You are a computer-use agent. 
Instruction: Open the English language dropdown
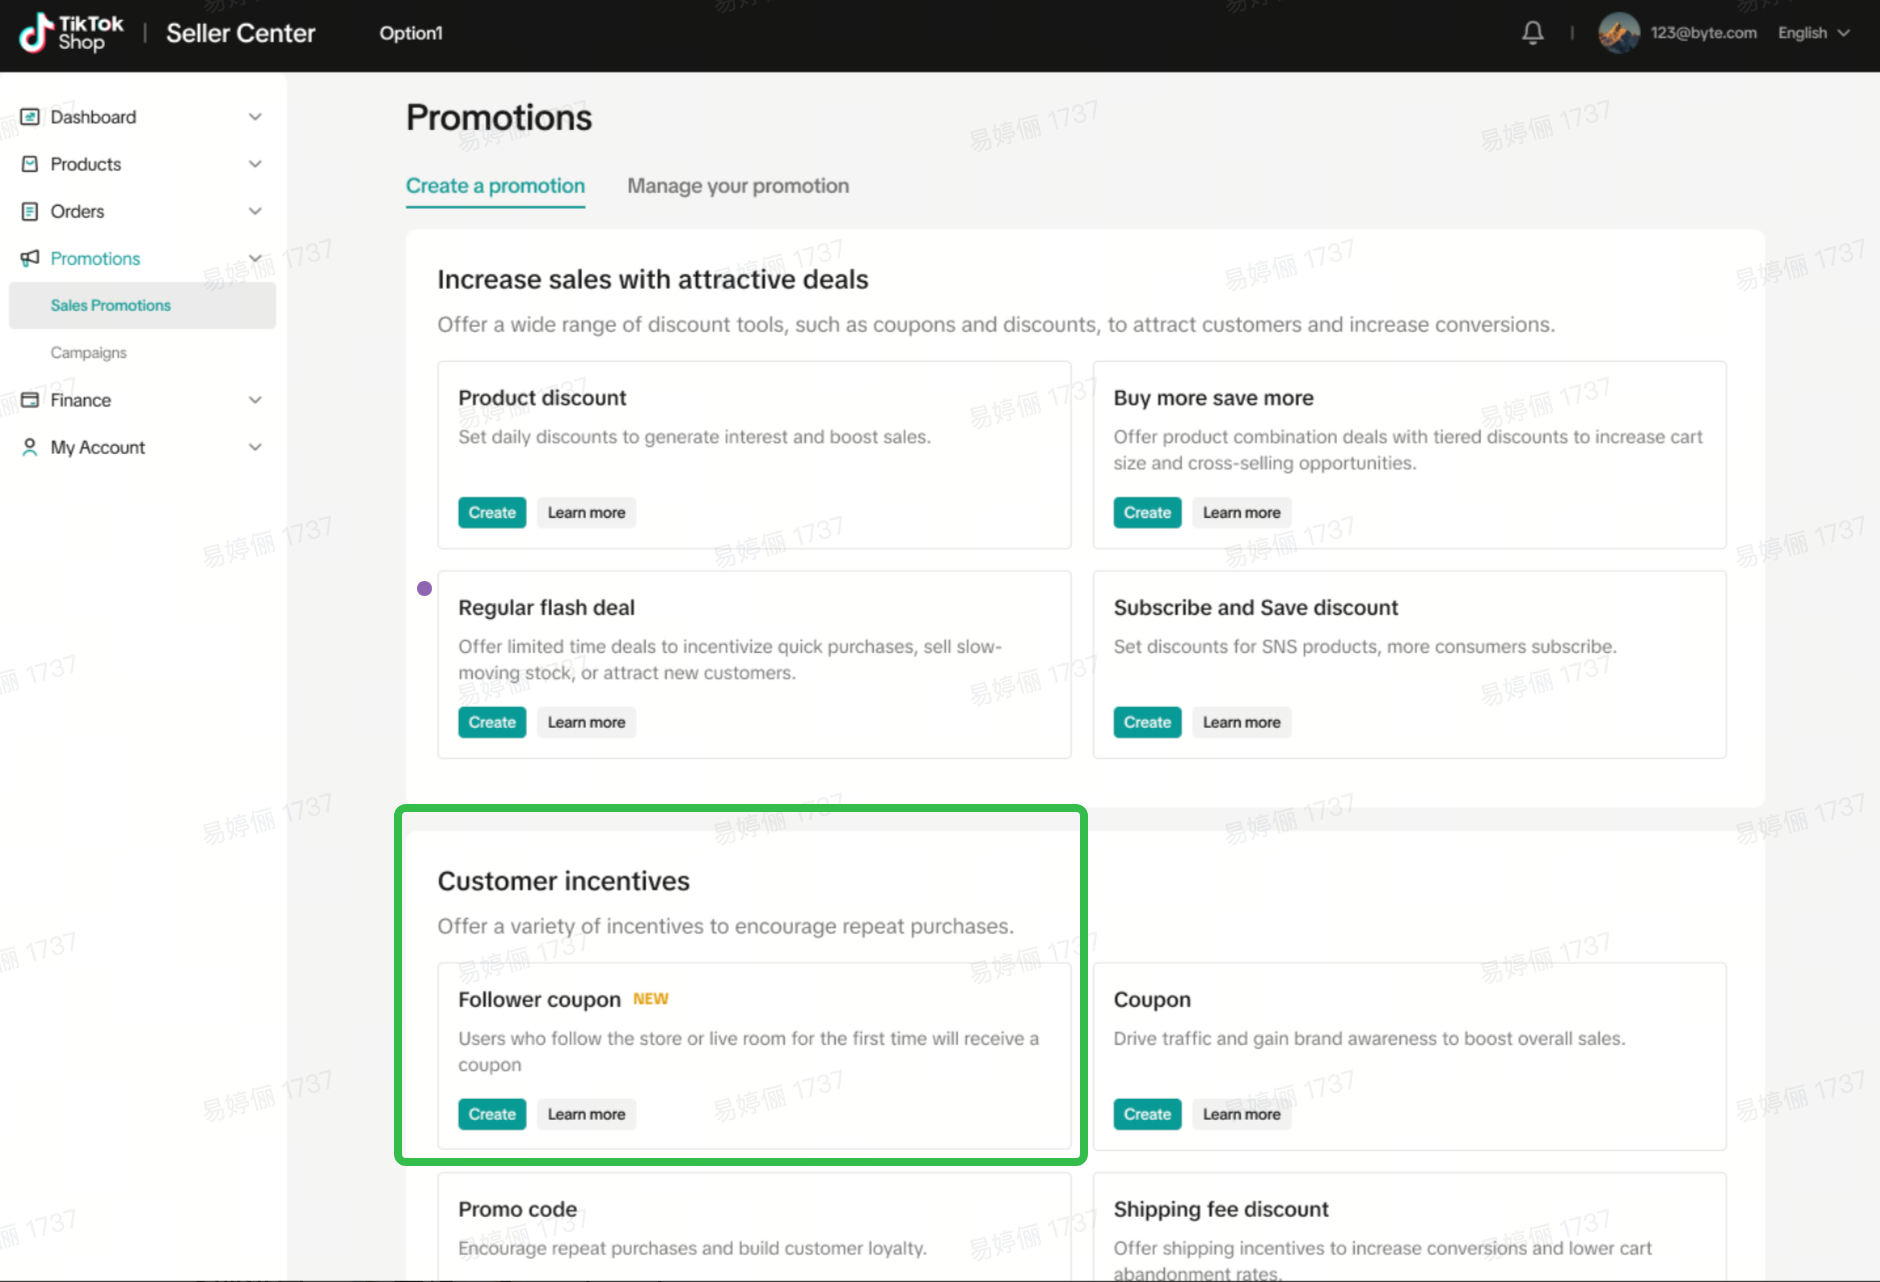click(x=1813, y=33)
